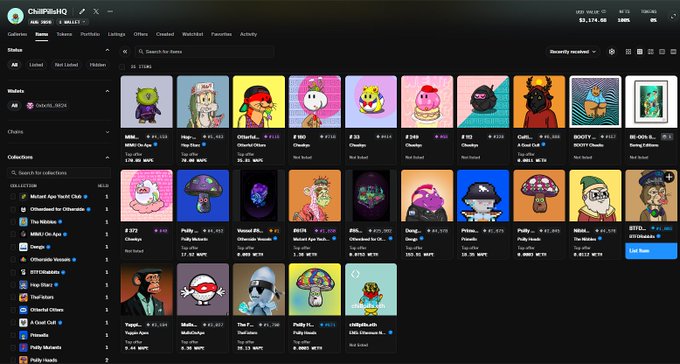Tick the select-all checkbox beside the items count
The width and height of the screenshot is (680, 364).
pyautogui.click(x=123, y=67)
